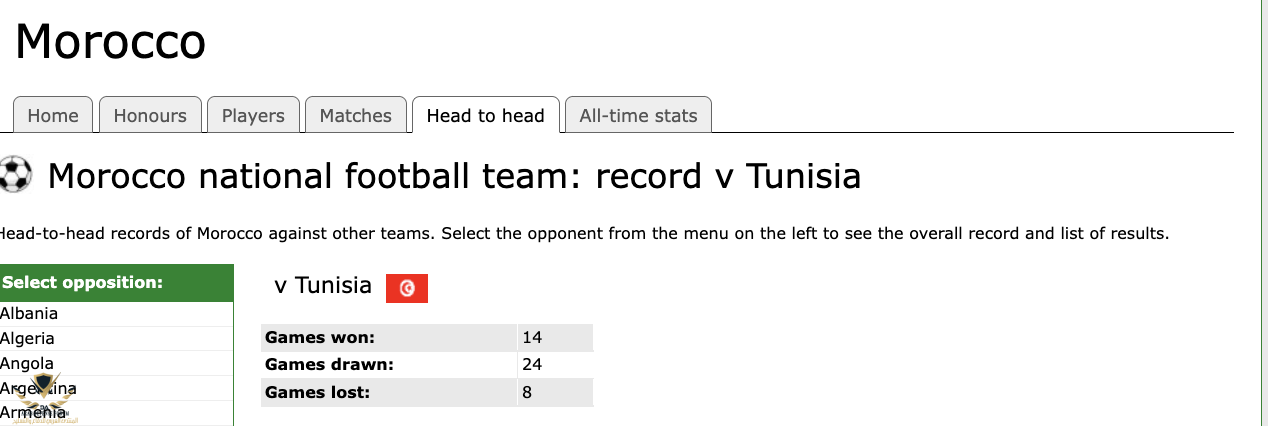Click the Select opposition green header
This screenshot has width=1268, height=426.
(116, 283)
